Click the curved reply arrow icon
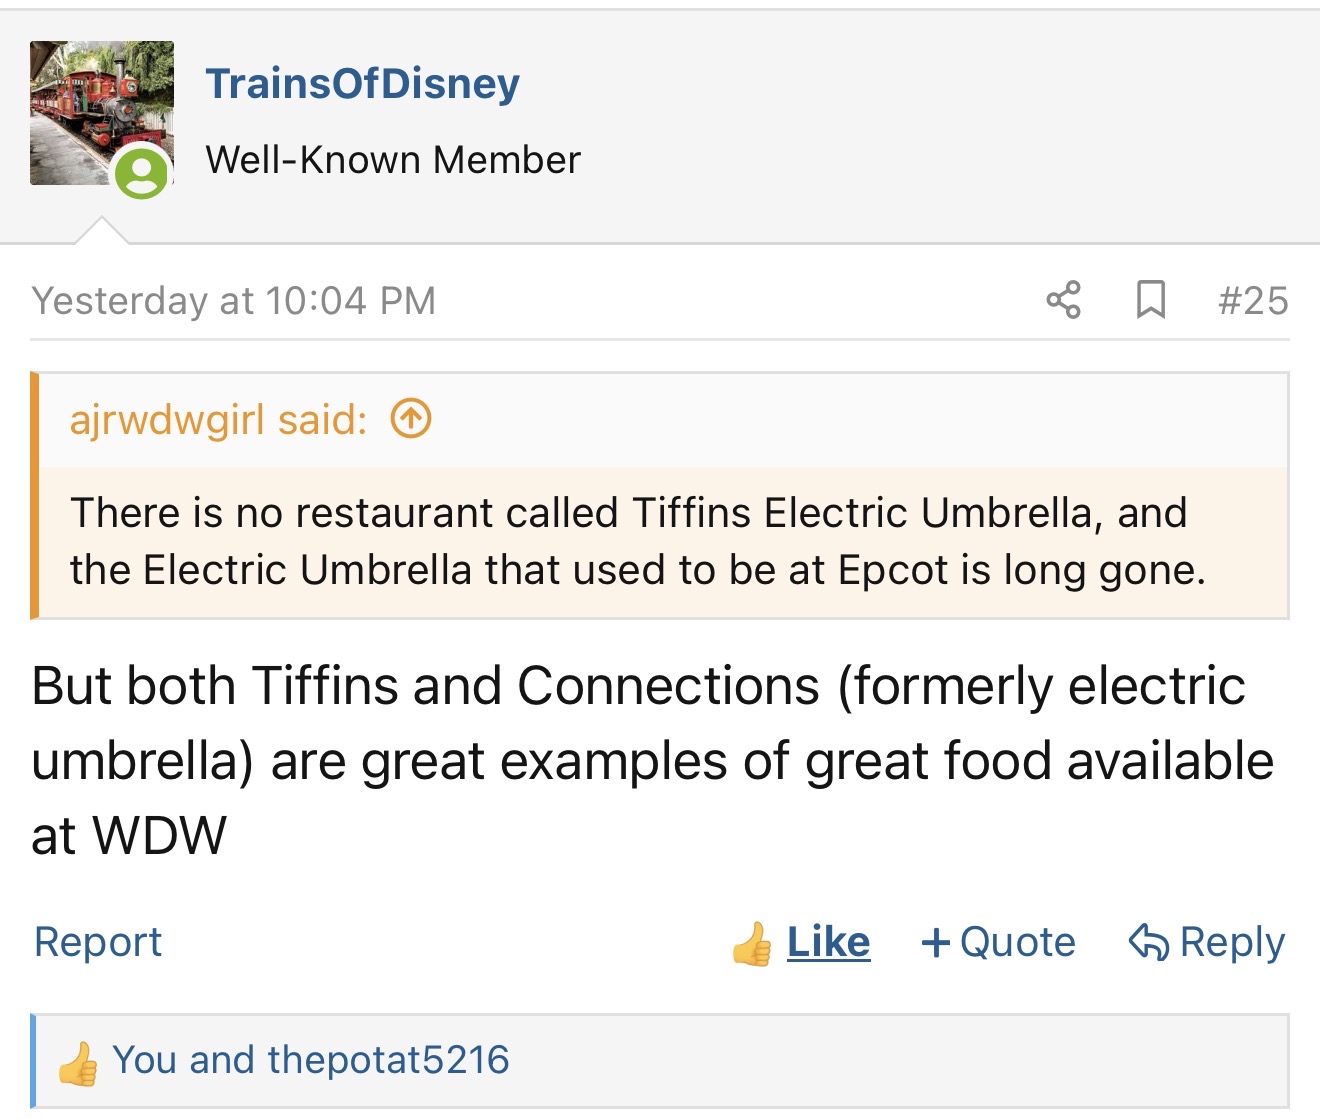Image resolution: width=1320 pixels, height=1119 pixels. click(1148, 942)
